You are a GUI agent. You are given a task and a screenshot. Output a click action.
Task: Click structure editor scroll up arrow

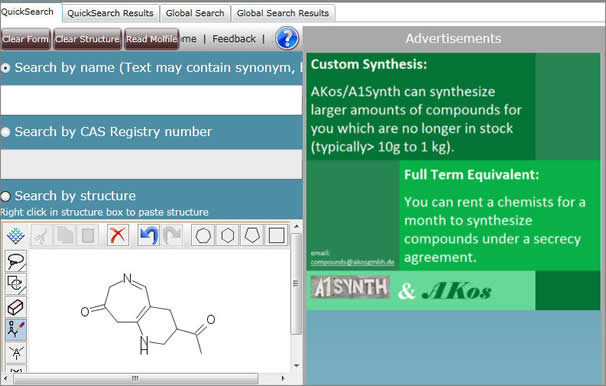click(x=296, y=226)
